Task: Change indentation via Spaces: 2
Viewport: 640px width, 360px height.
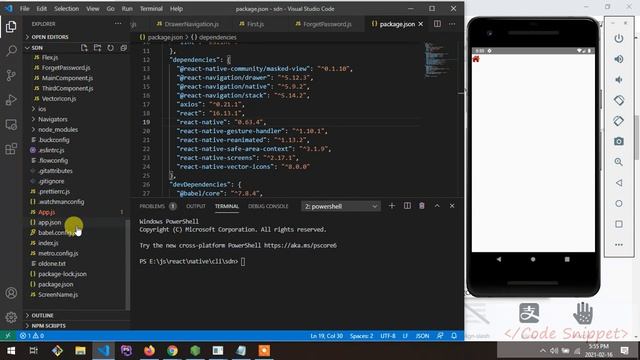Action: 361,336
